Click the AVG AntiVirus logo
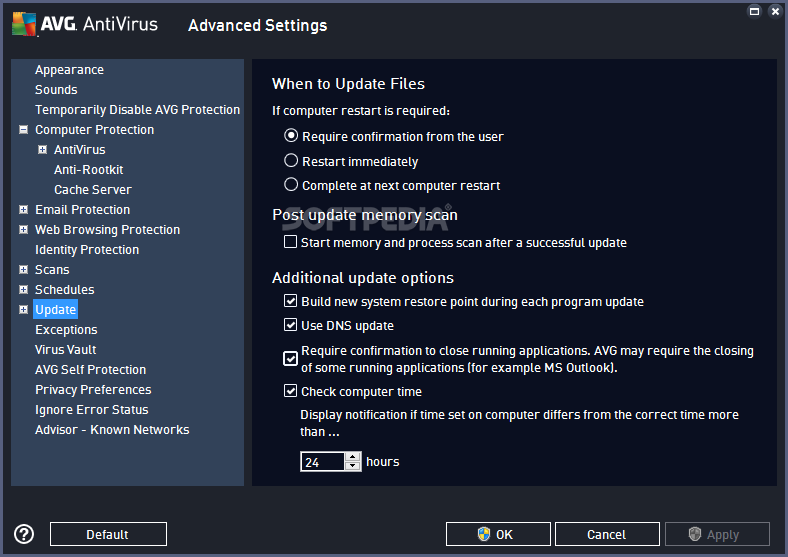This screenshot has height=557, width=788. point(84,24)
